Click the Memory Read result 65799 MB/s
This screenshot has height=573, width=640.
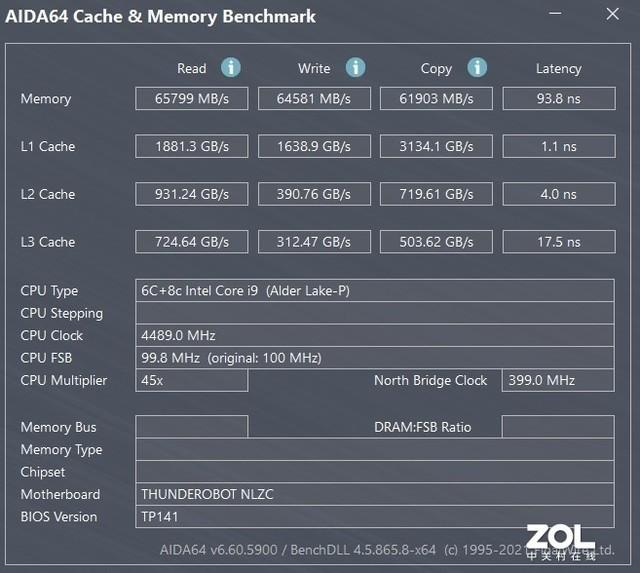(192, 99)
